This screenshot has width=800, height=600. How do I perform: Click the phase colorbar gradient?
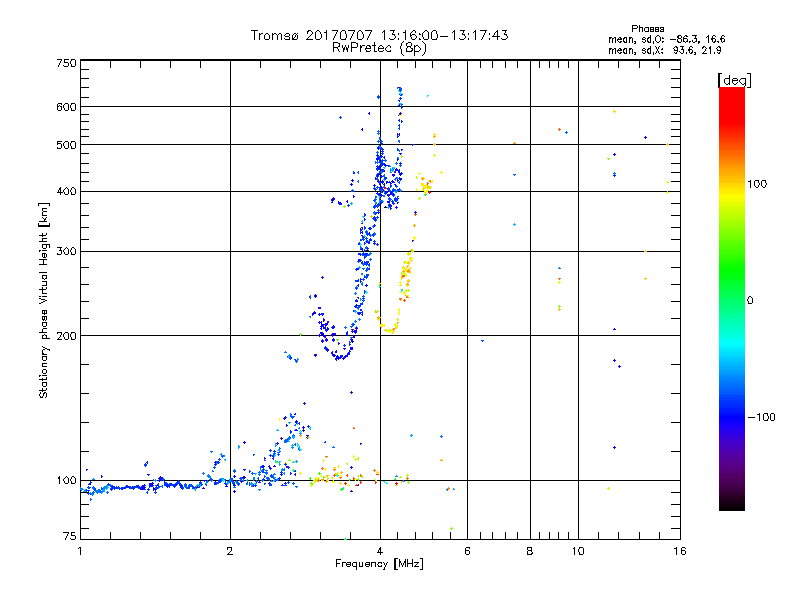pyautogui.click(x=732, y=298)
